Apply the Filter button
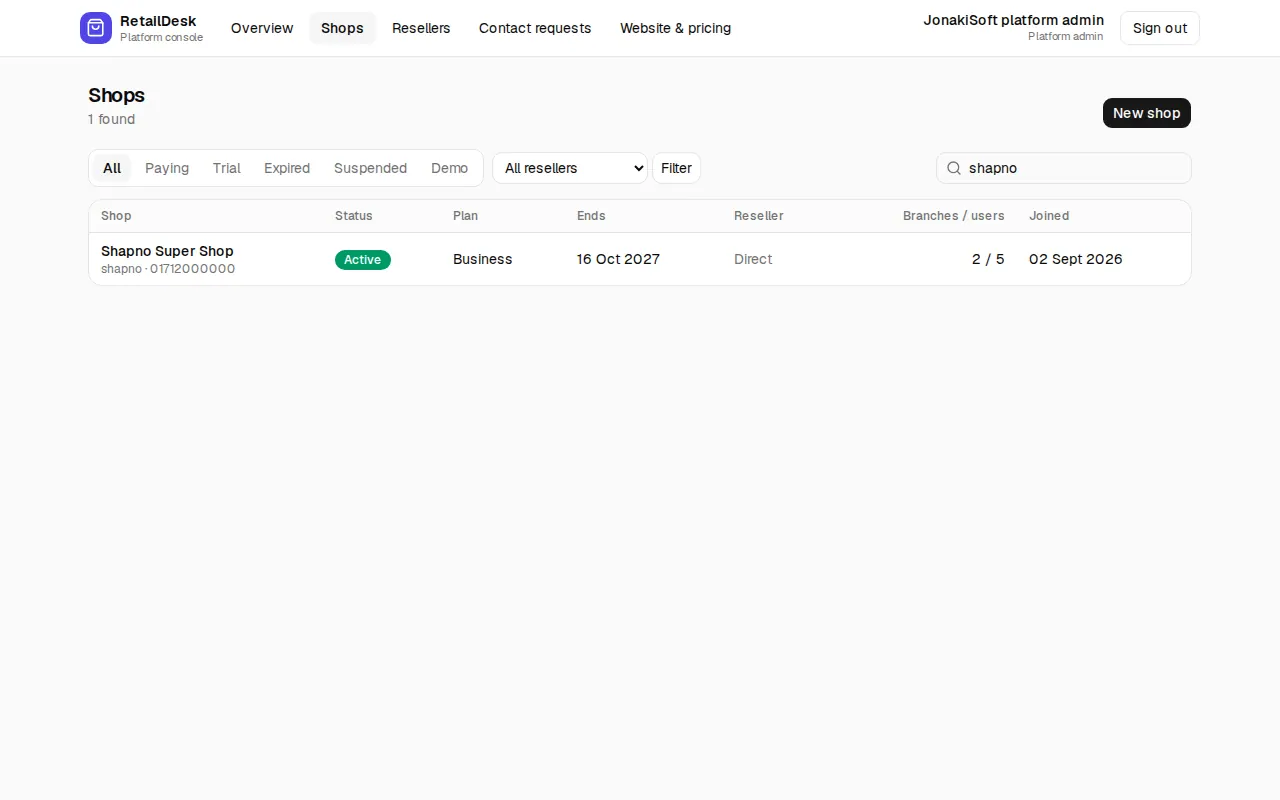This screenshot has width=1280, height=800. pyautogui.click(x=676, y=168)
